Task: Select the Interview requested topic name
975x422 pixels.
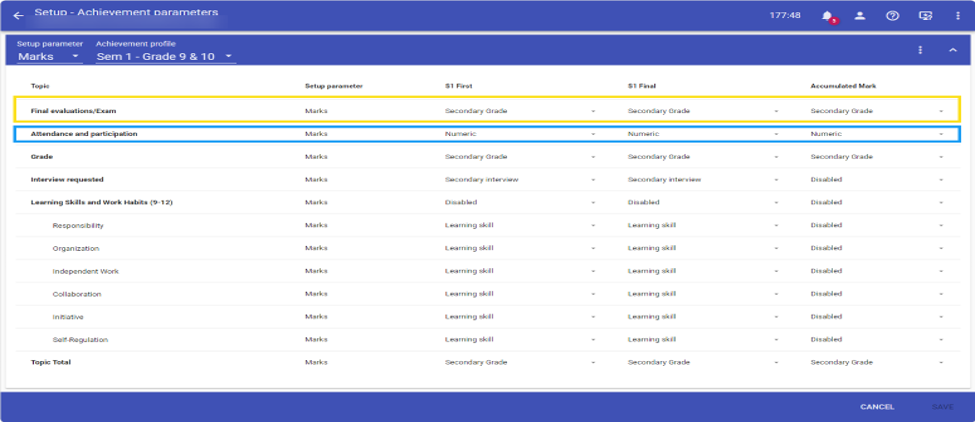Action: tap(67, 180)
